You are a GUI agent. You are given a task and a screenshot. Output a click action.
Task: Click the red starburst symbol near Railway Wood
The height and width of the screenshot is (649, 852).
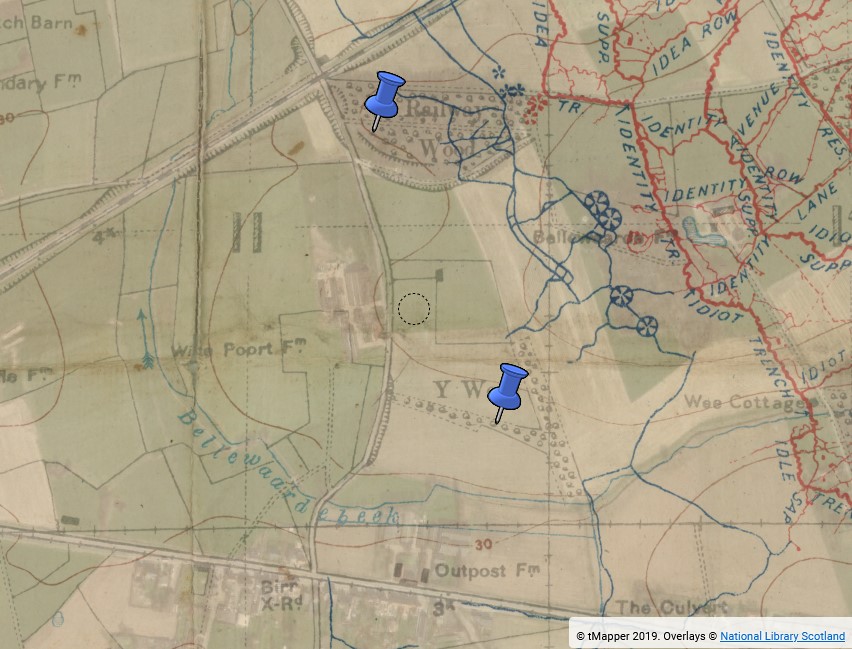click(x=537, y=103)
